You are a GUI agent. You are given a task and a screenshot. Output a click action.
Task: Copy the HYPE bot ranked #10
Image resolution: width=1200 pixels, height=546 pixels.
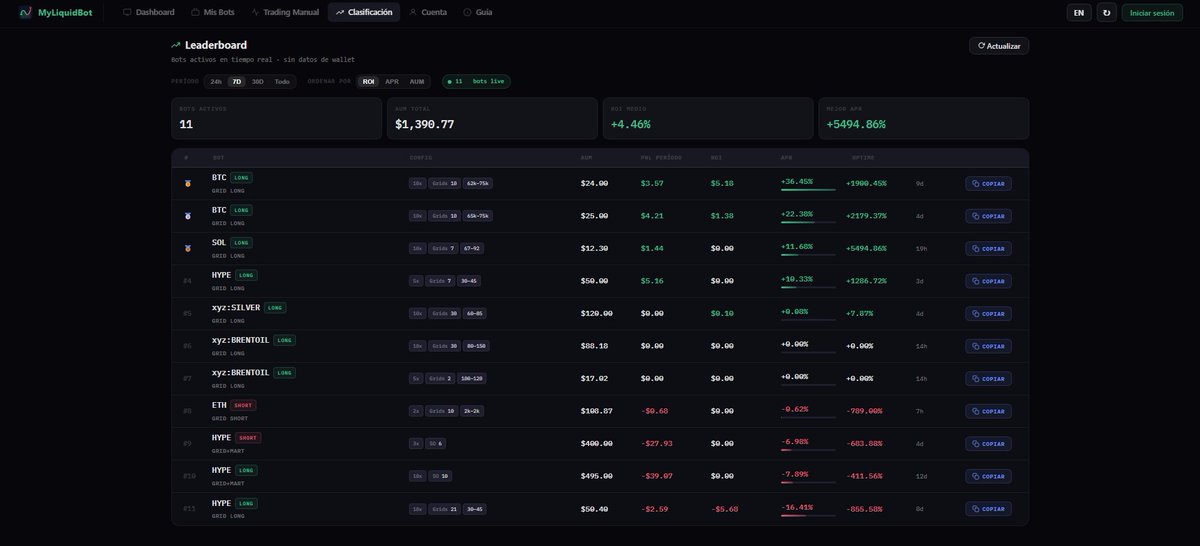click(988, 476)
